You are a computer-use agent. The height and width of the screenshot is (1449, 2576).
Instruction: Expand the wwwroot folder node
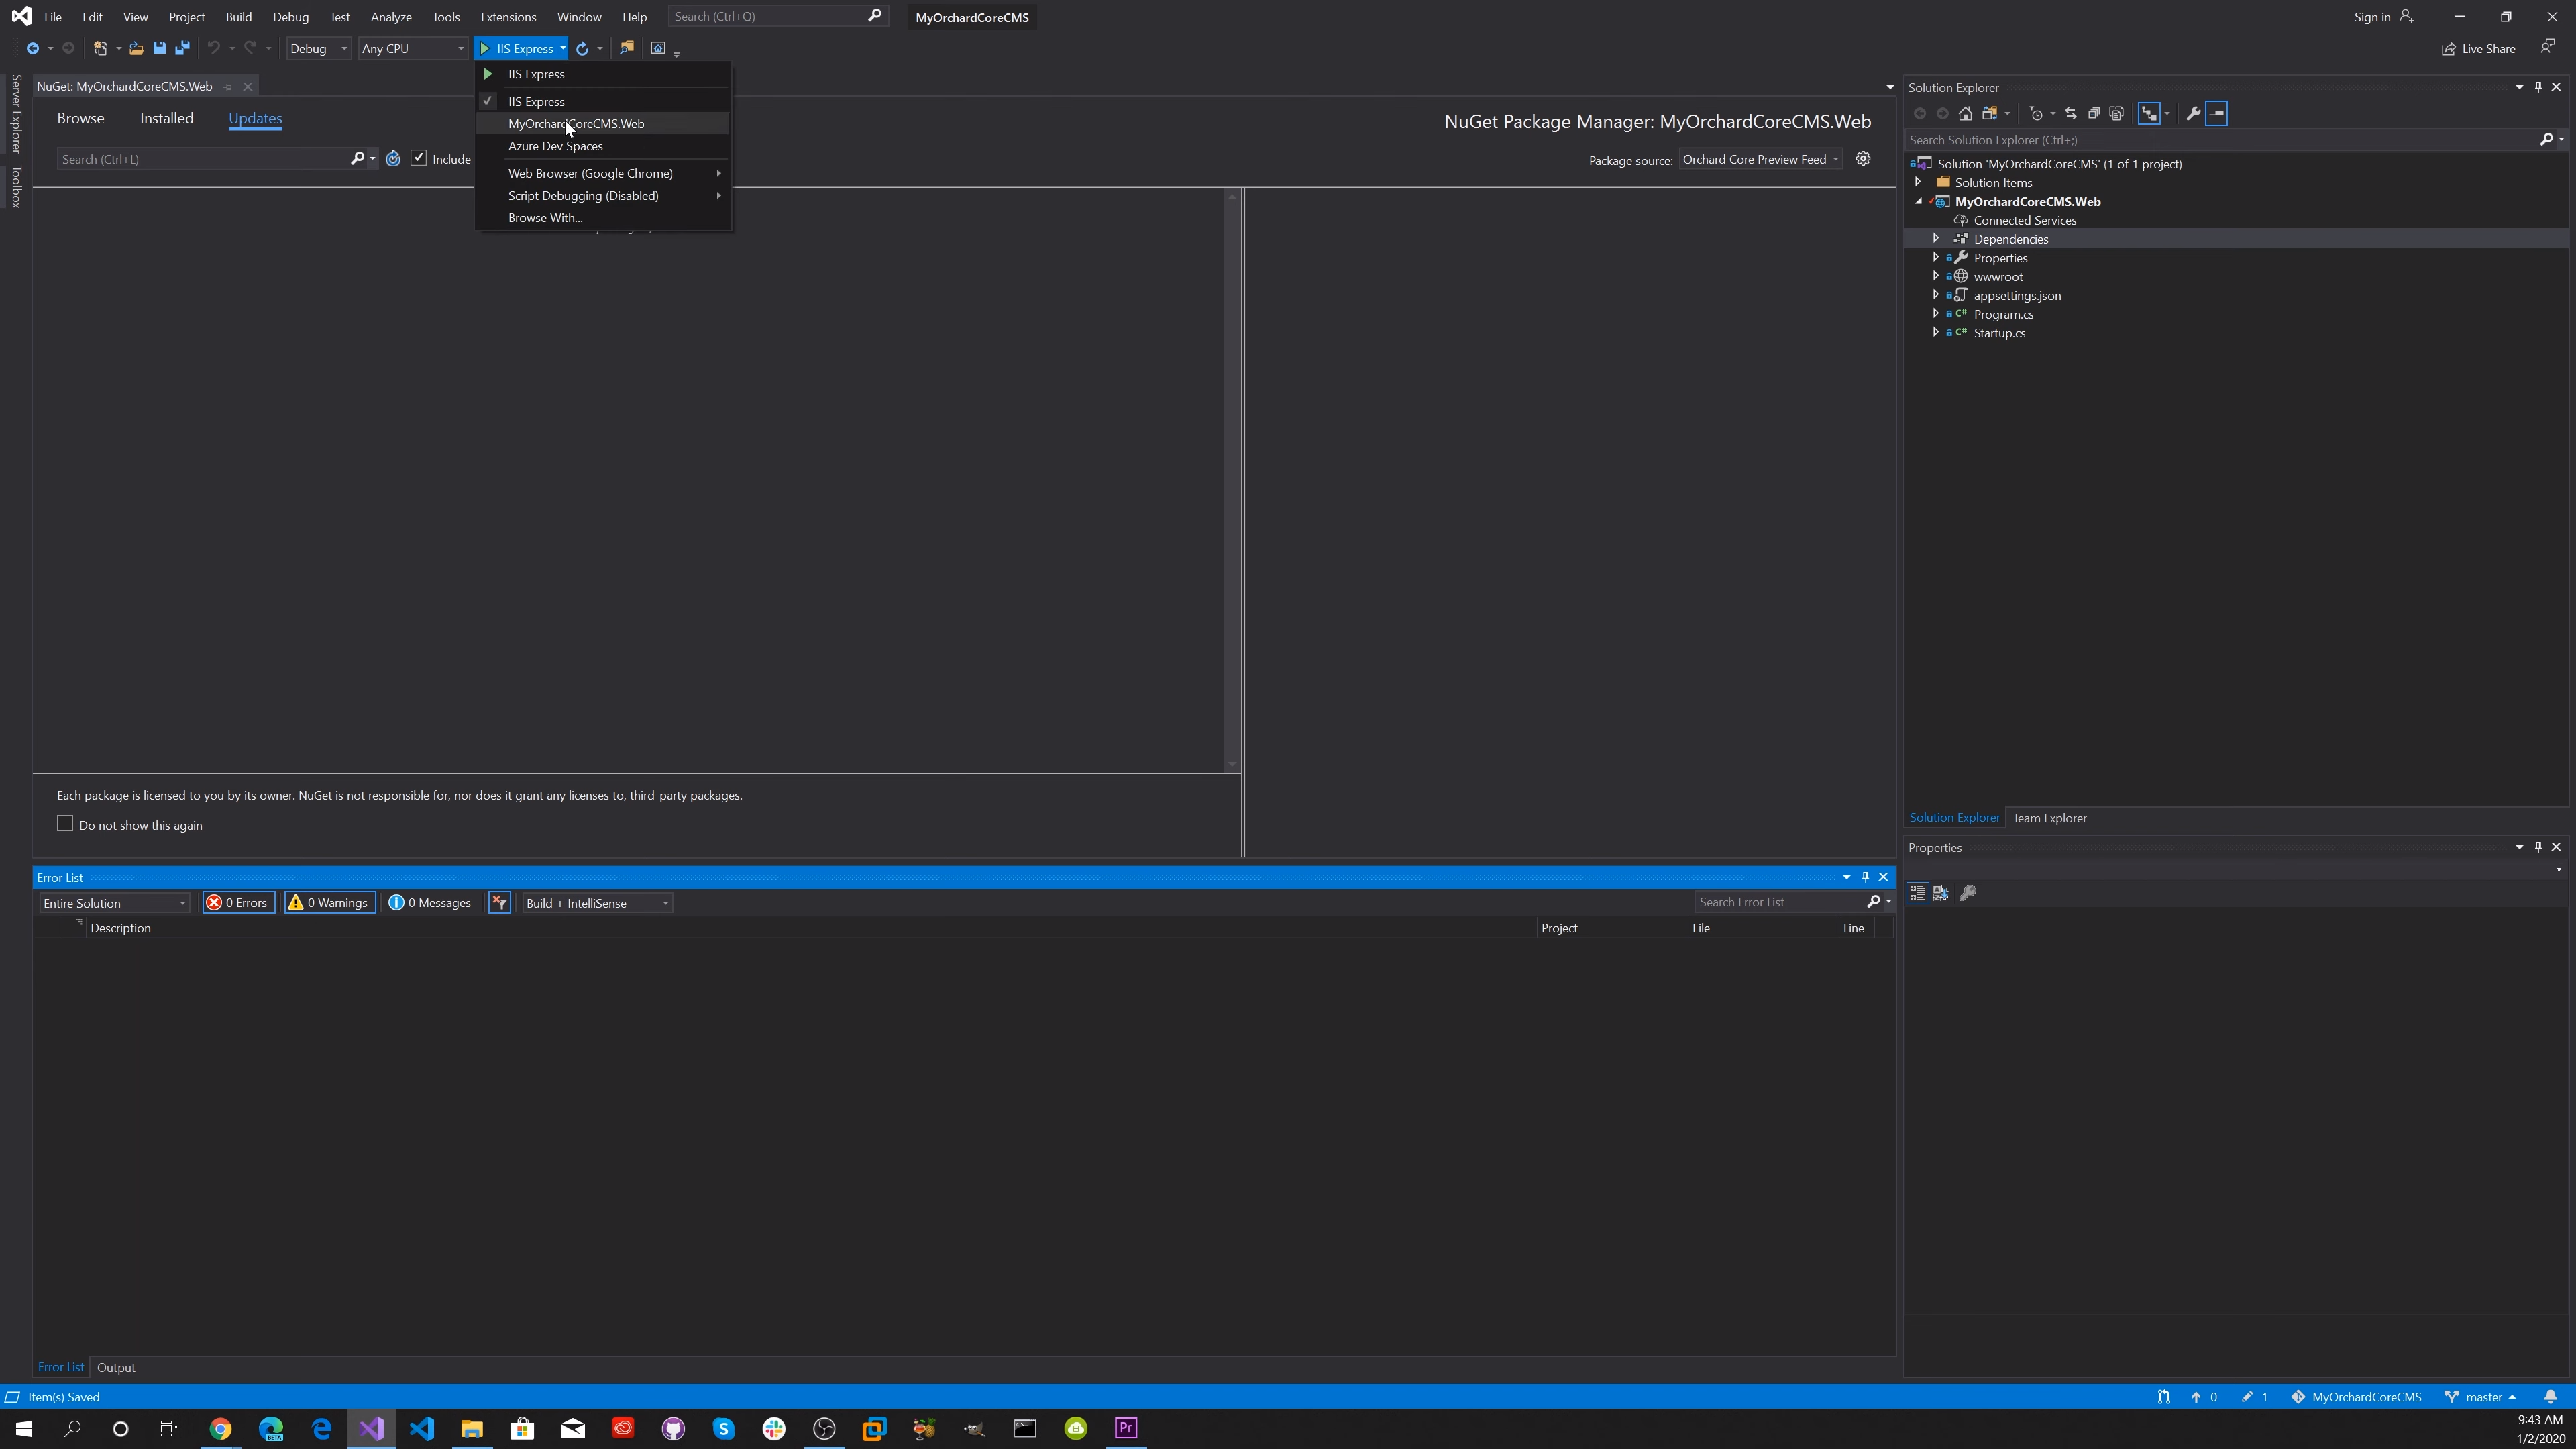pos(1936,276)
